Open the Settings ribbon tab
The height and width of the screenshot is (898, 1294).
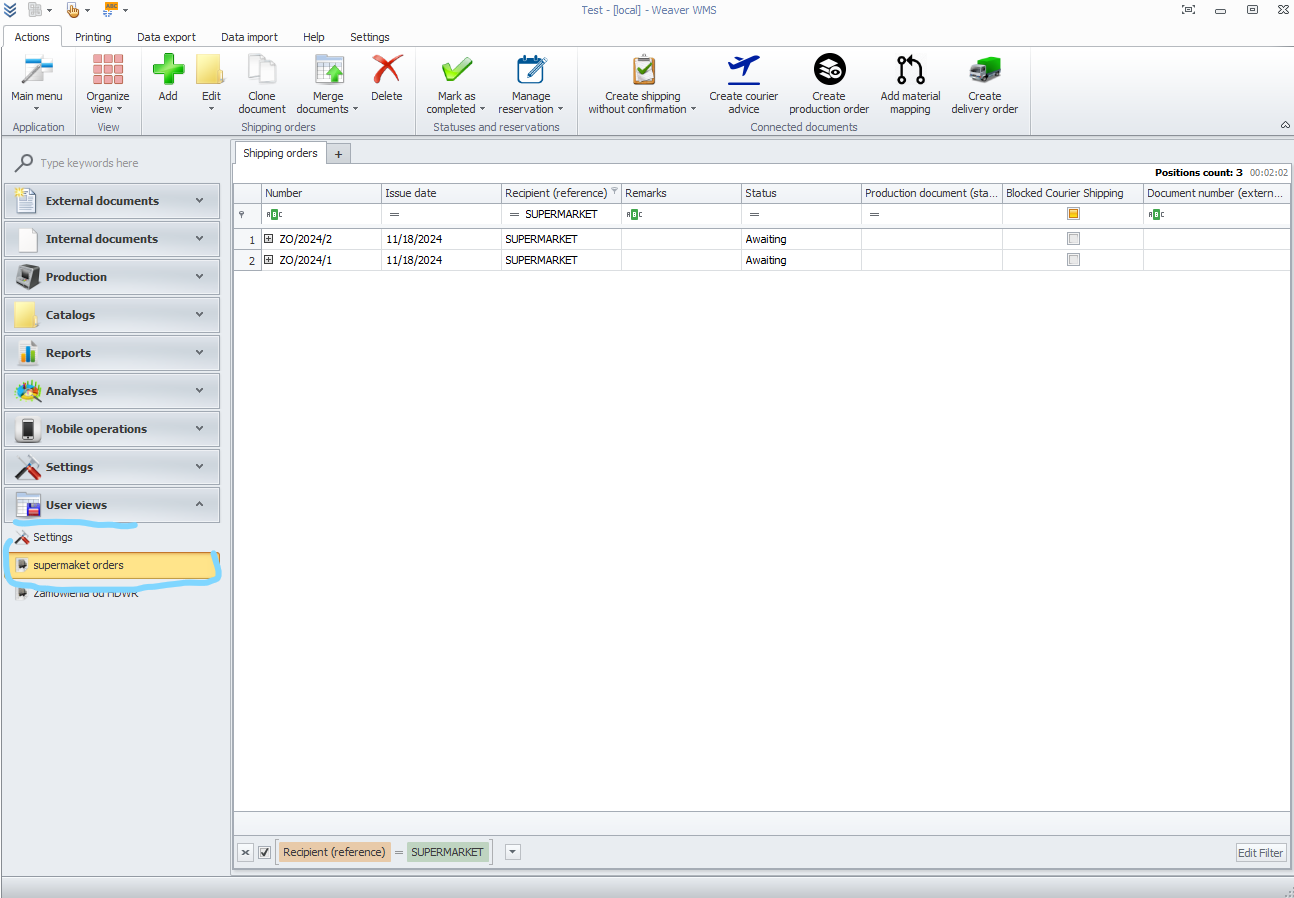(x=369, y=37)
